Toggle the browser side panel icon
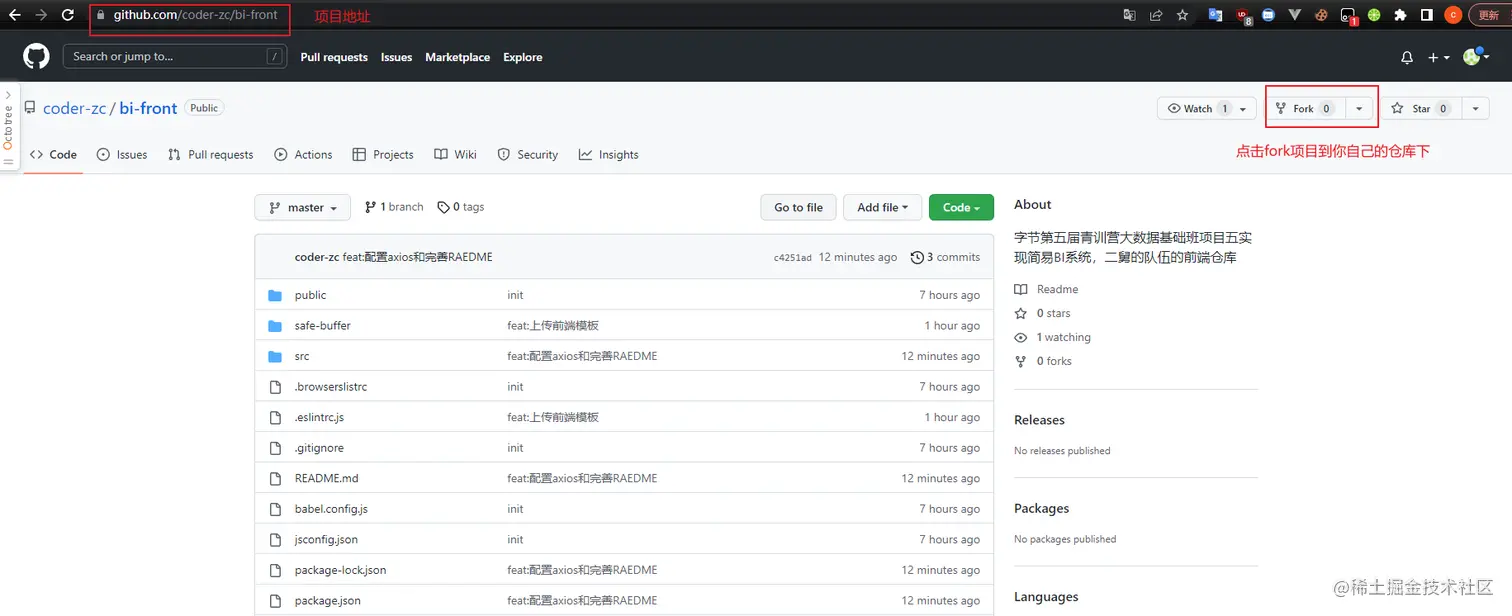Screen dimensions: 1512x616 [x=1427, y=15]
